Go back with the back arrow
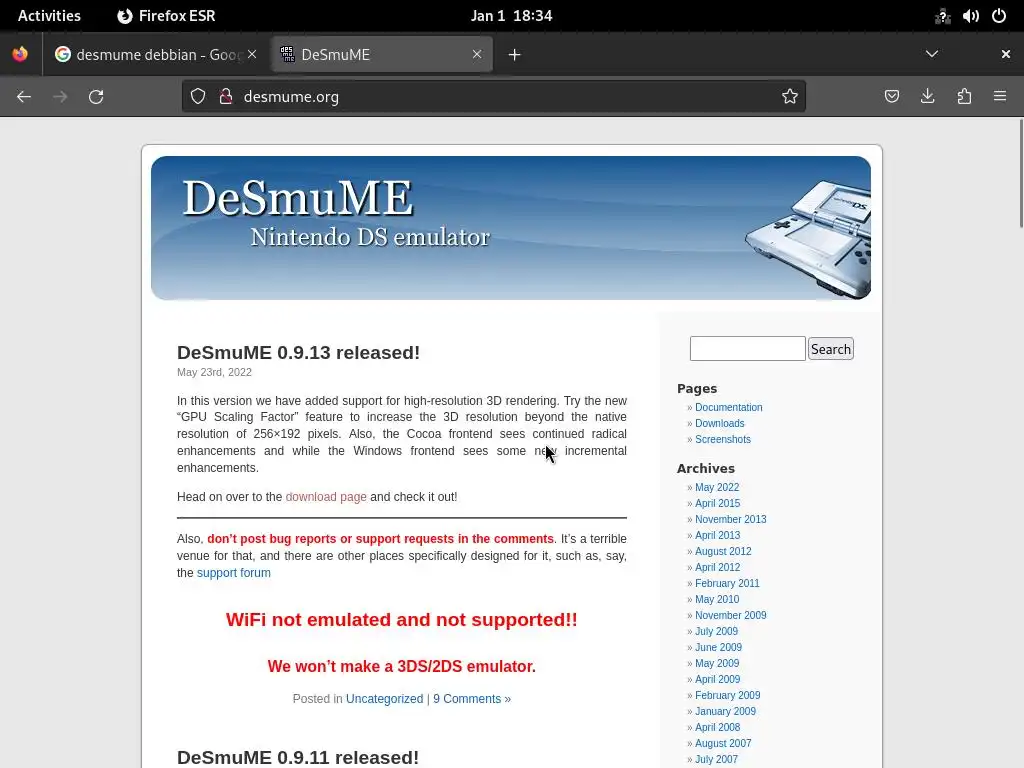The width and height of the screenshot is (1024, 768). pyautogui.click(x=24, y=97)
